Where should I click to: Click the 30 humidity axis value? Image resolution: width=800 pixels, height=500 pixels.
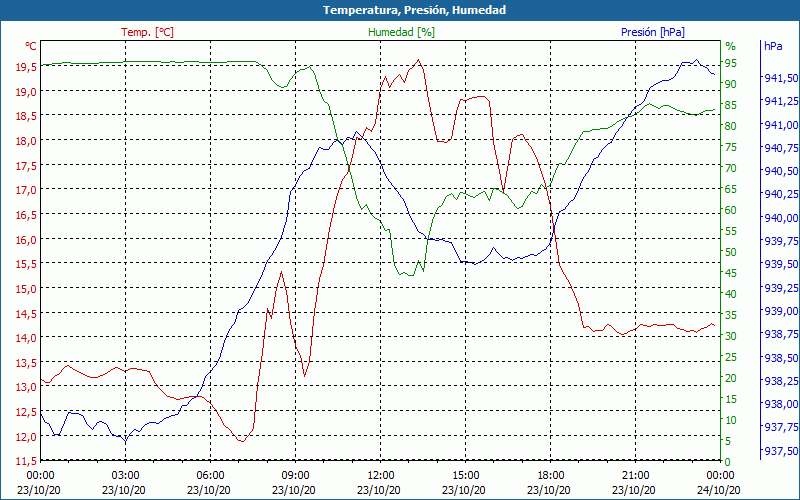731,336
